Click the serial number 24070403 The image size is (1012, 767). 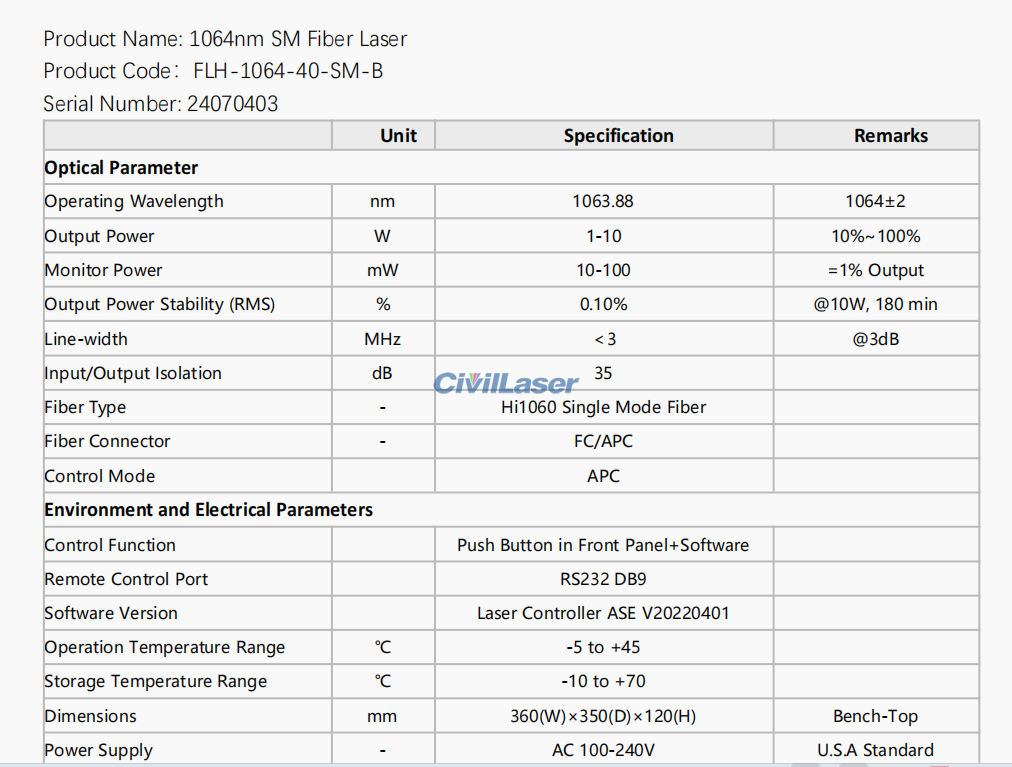232,104
